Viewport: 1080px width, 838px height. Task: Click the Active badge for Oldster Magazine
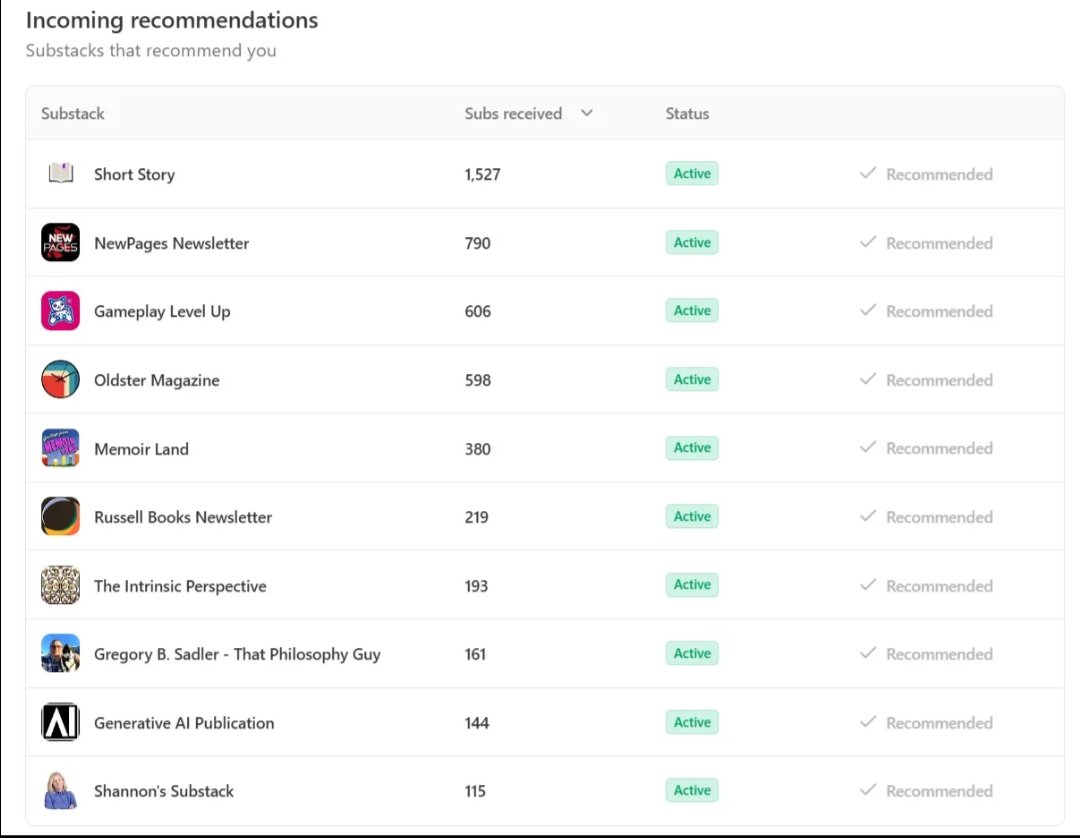[692, 379]
